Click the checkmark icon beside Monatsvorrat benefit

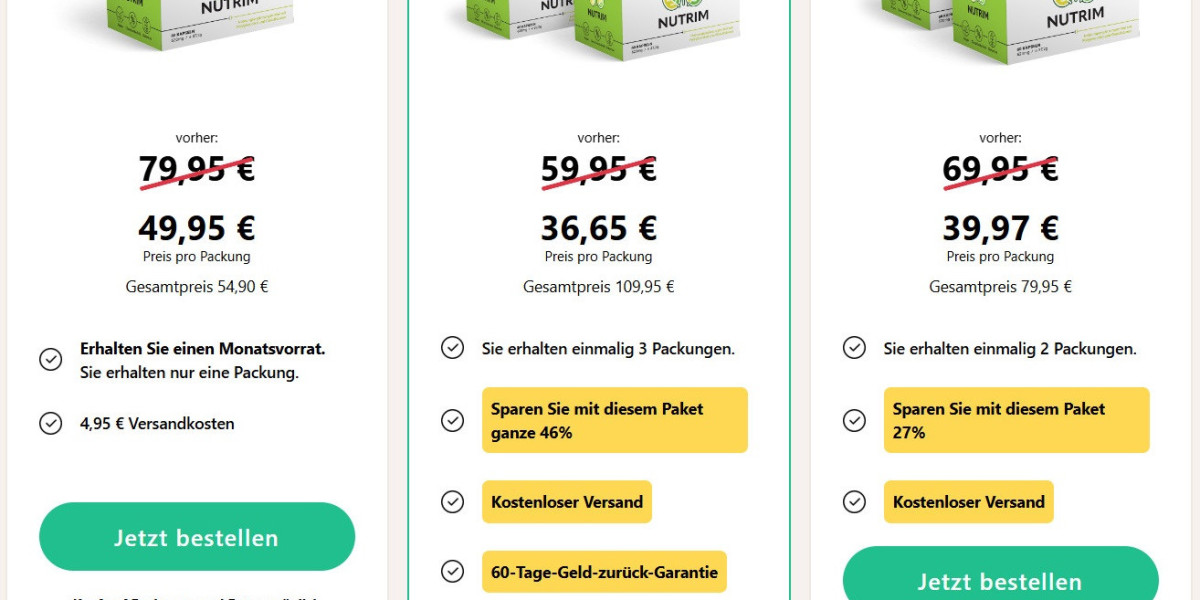click(51, 359)
